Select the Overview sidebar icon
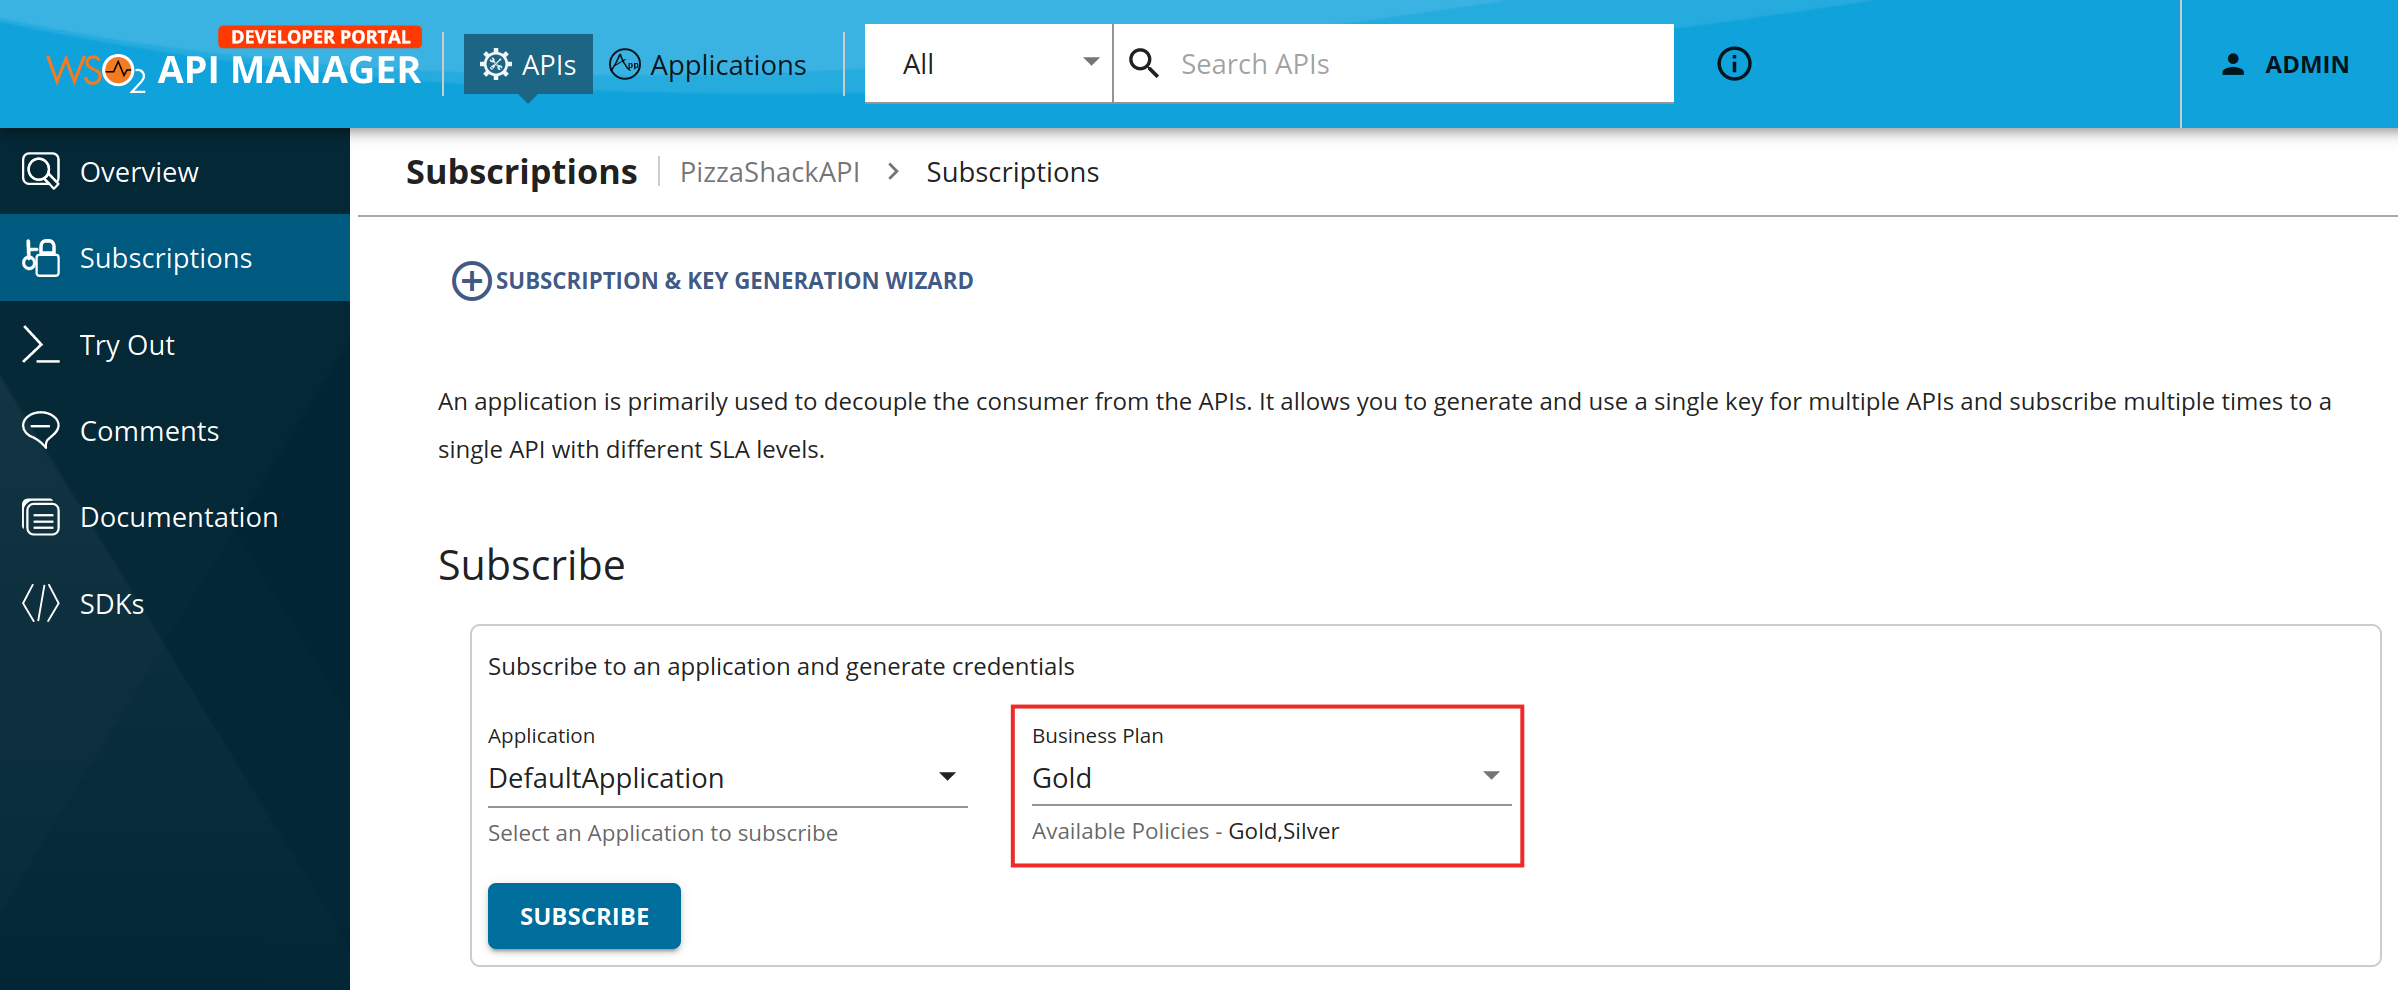 40,171
